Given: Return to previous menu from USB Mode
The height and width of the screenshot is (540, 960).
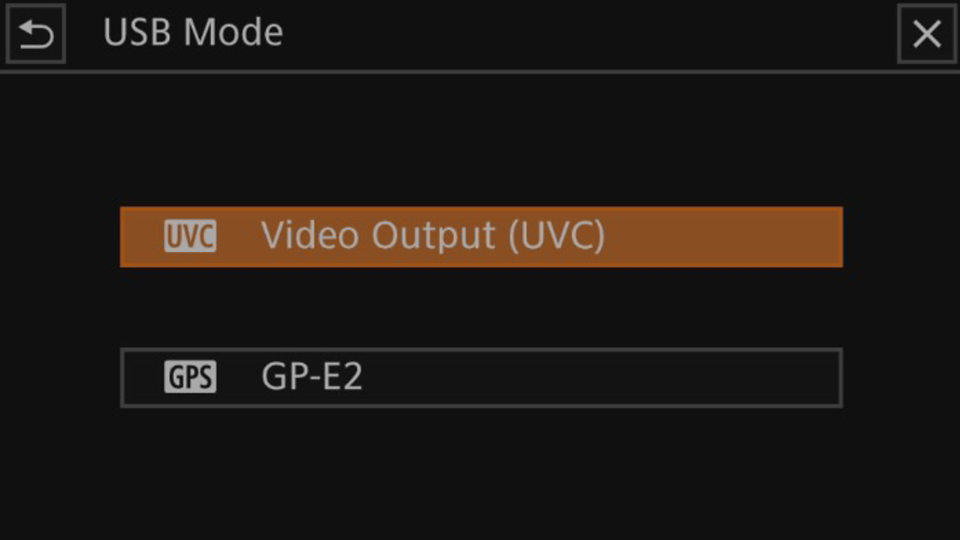Looking at the screenshot, I should [x=36, y=33].
